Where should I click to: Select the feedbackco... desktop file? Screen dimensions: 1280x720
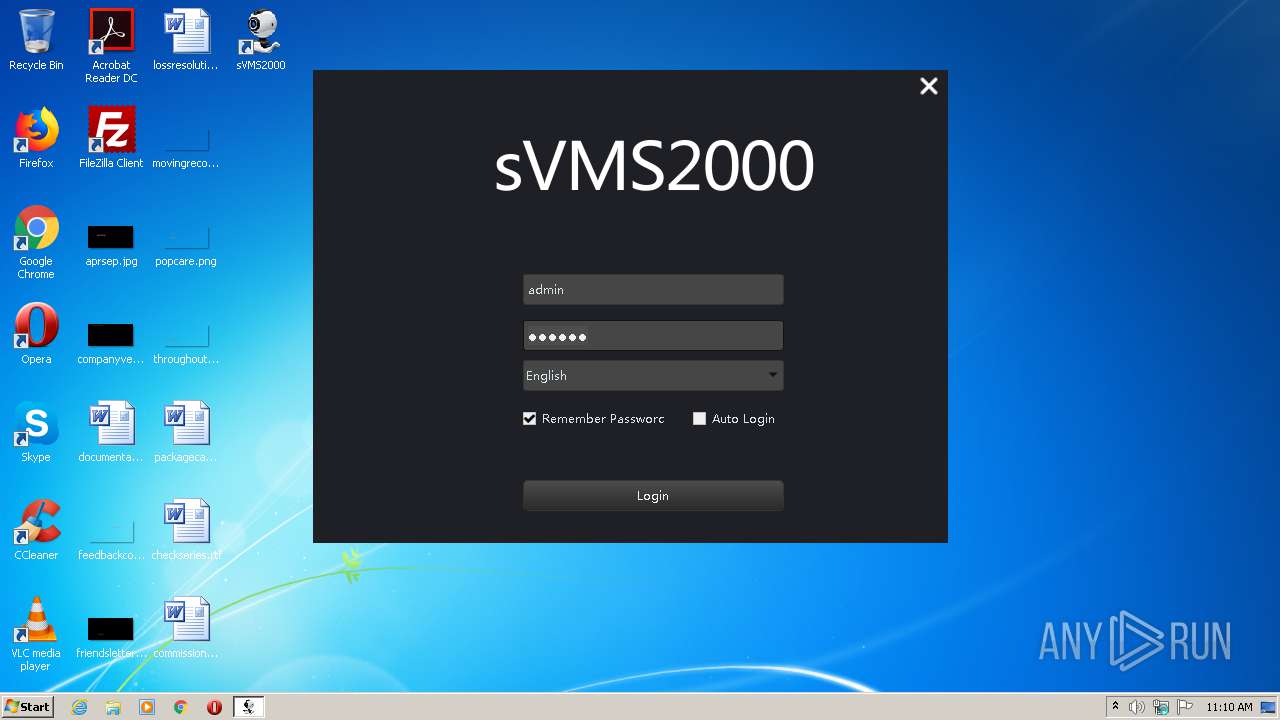(111, 540)
